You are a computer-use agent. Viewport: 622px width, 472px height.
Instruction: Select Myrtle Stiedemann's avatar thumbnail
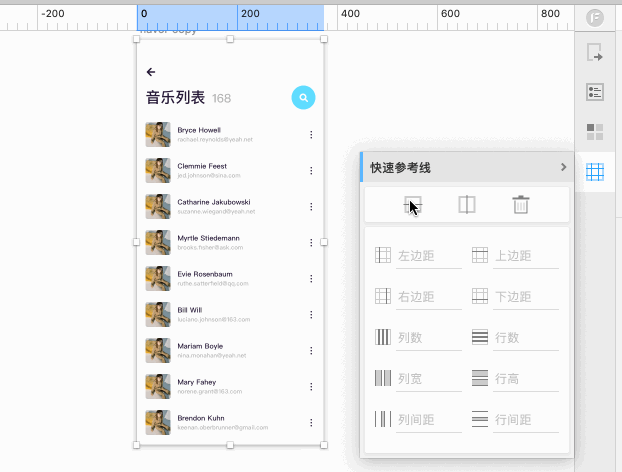158,242
